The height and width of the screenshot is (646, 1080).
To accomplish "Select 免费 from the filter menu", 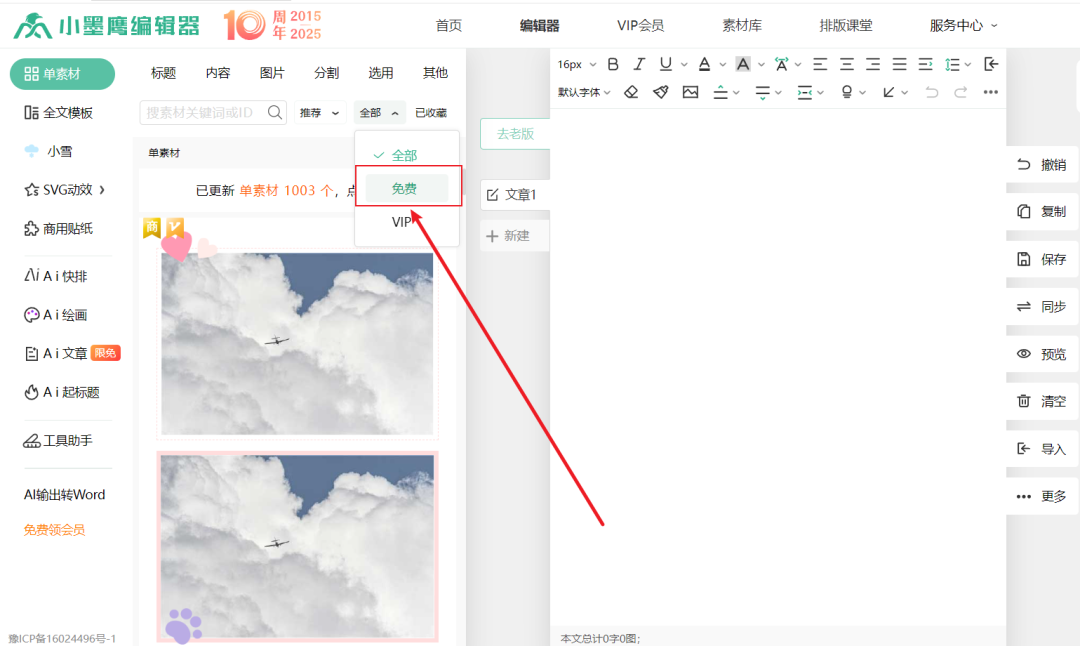I will click(x=405, y=188).
